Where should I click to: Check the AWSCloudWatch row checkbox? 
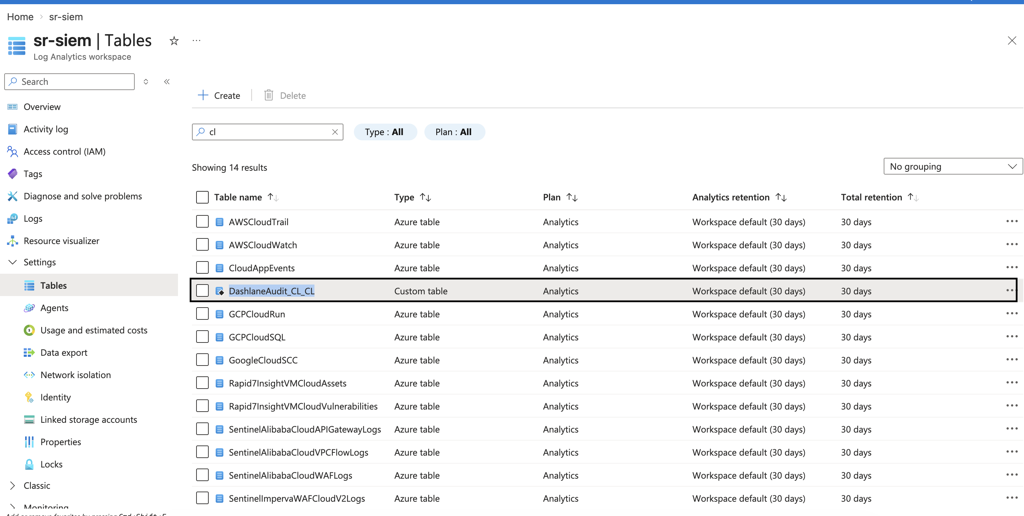point(202,245)
